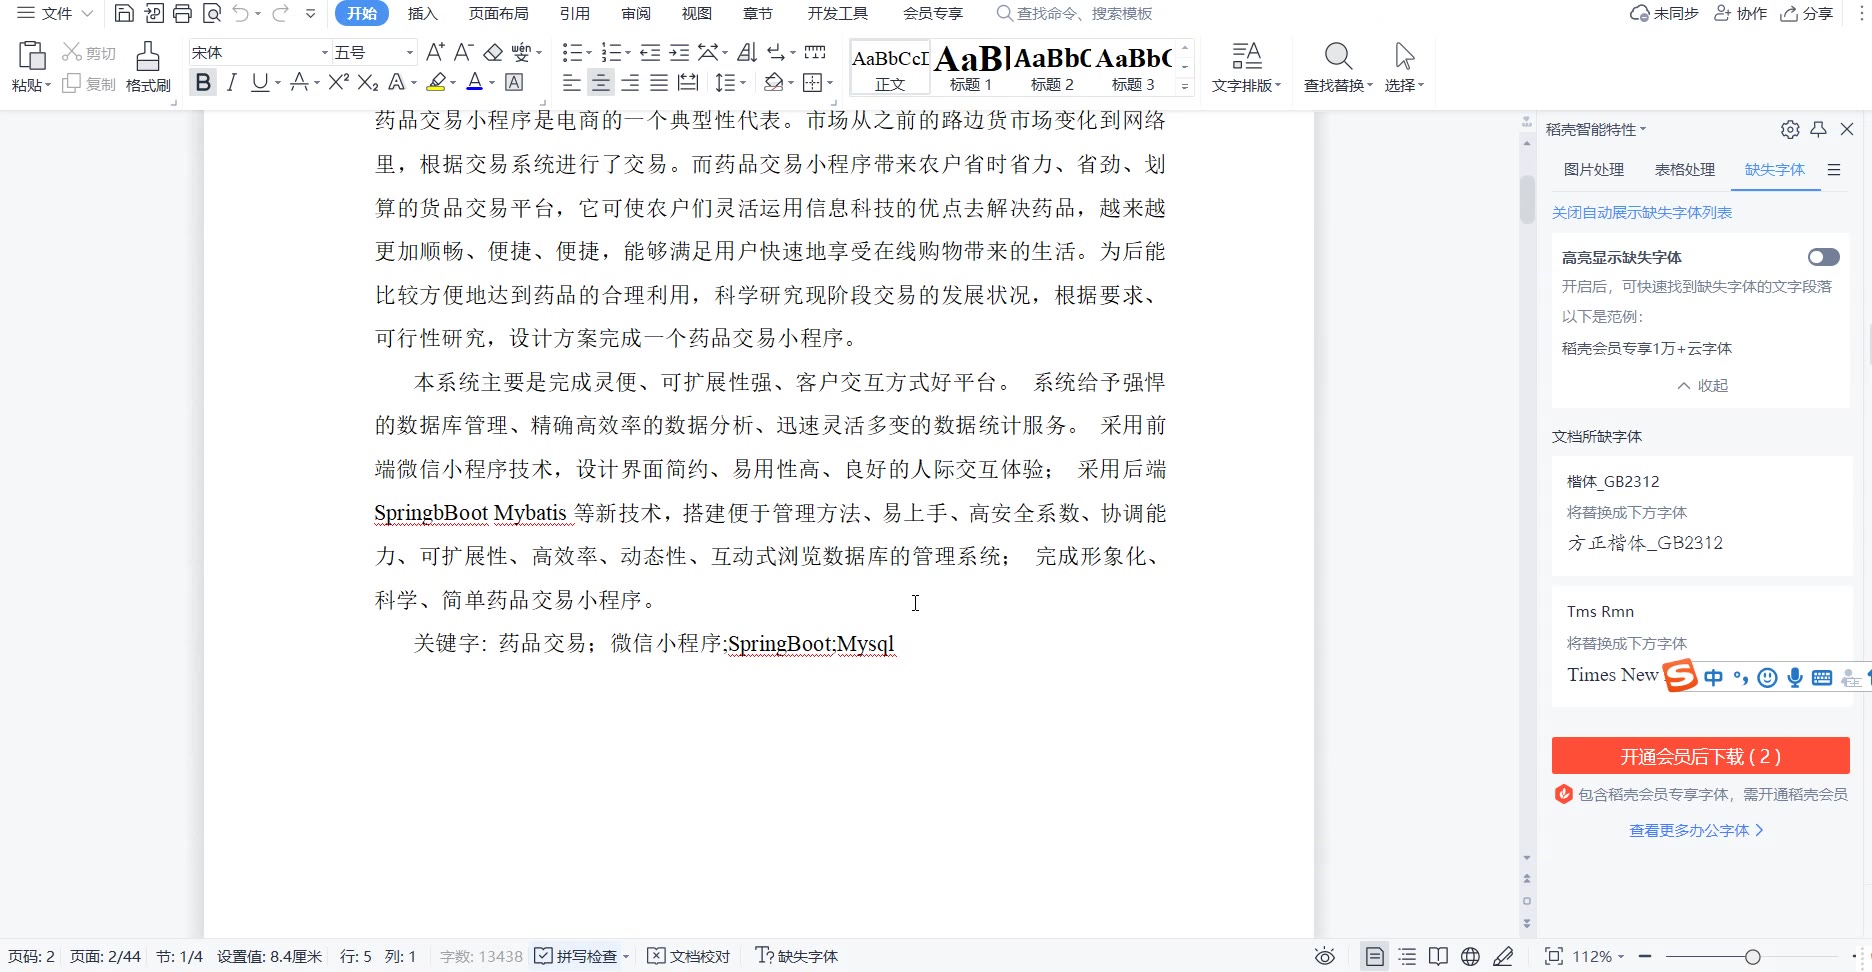Justify the paragraph text
The width and height of the screenshot is (1872, 972).
[659, 83]
